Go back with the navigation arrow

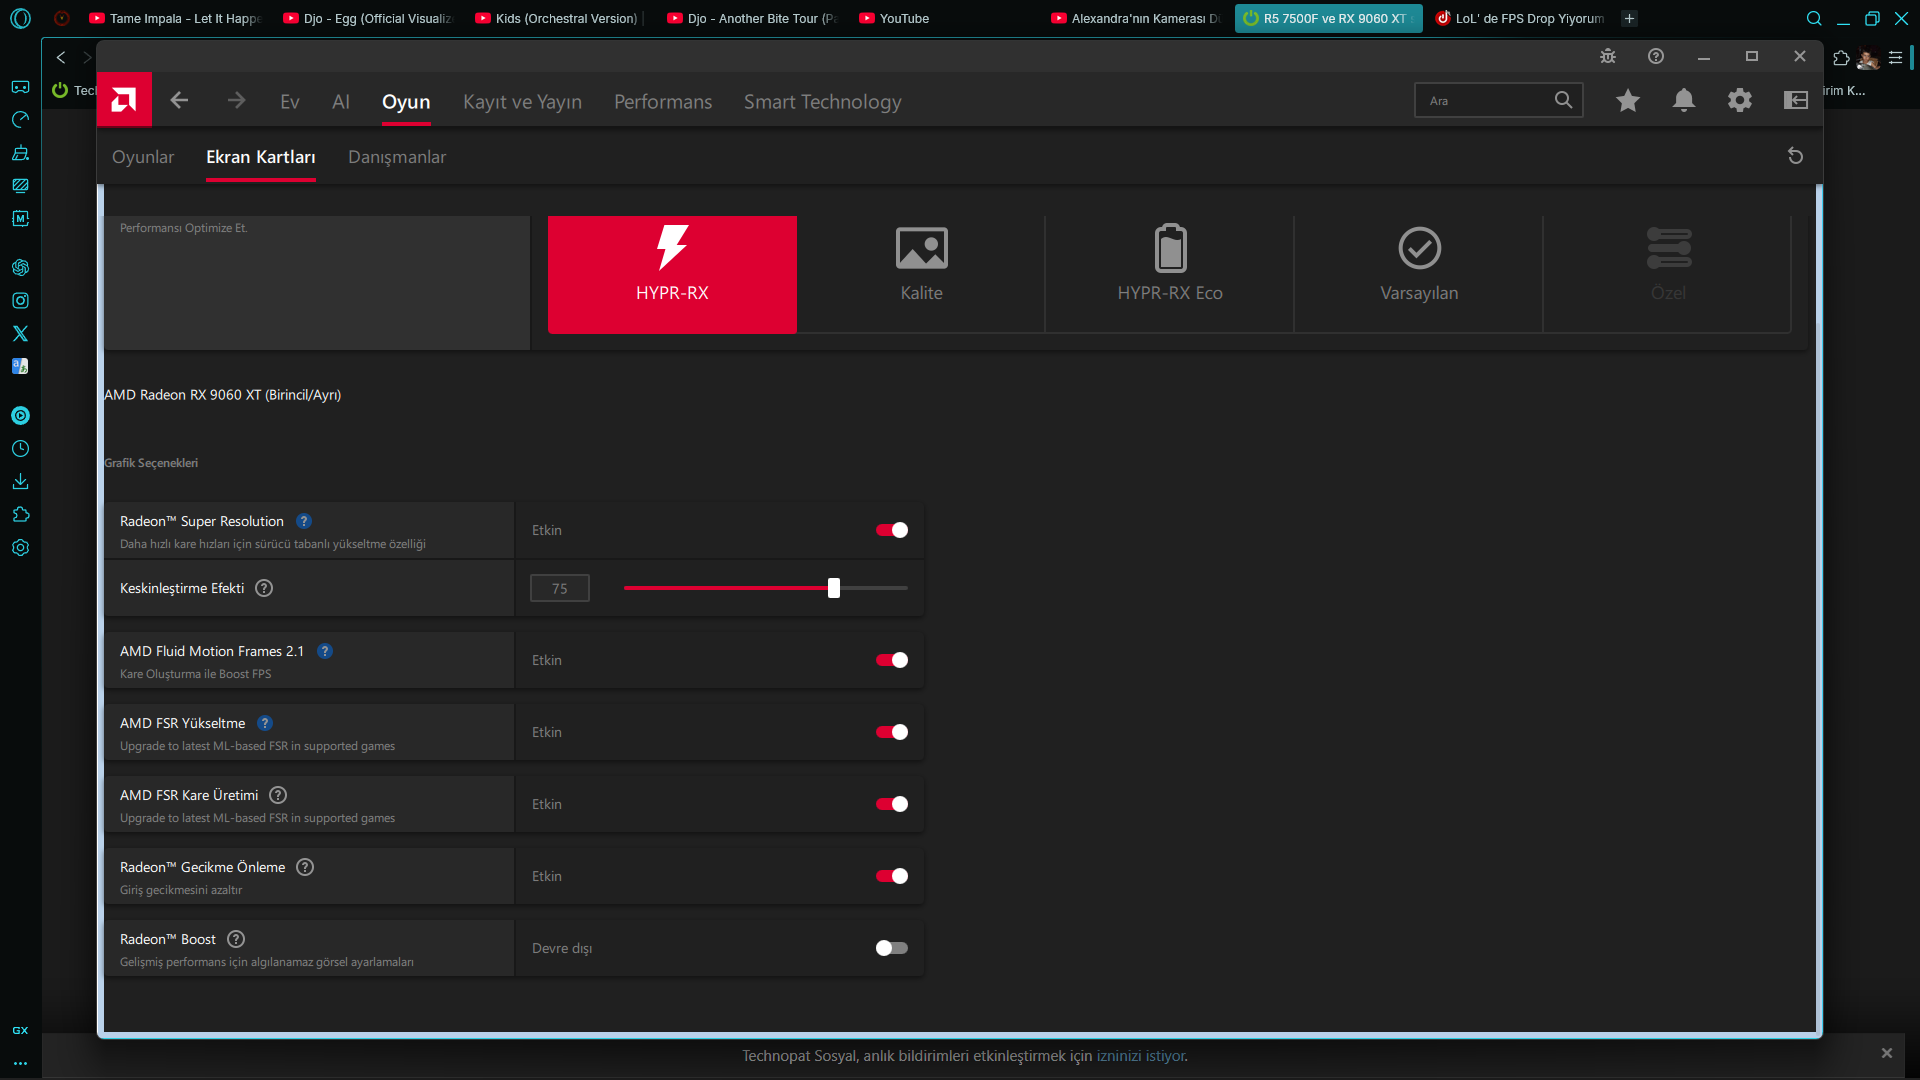click(x=179, y=100)
